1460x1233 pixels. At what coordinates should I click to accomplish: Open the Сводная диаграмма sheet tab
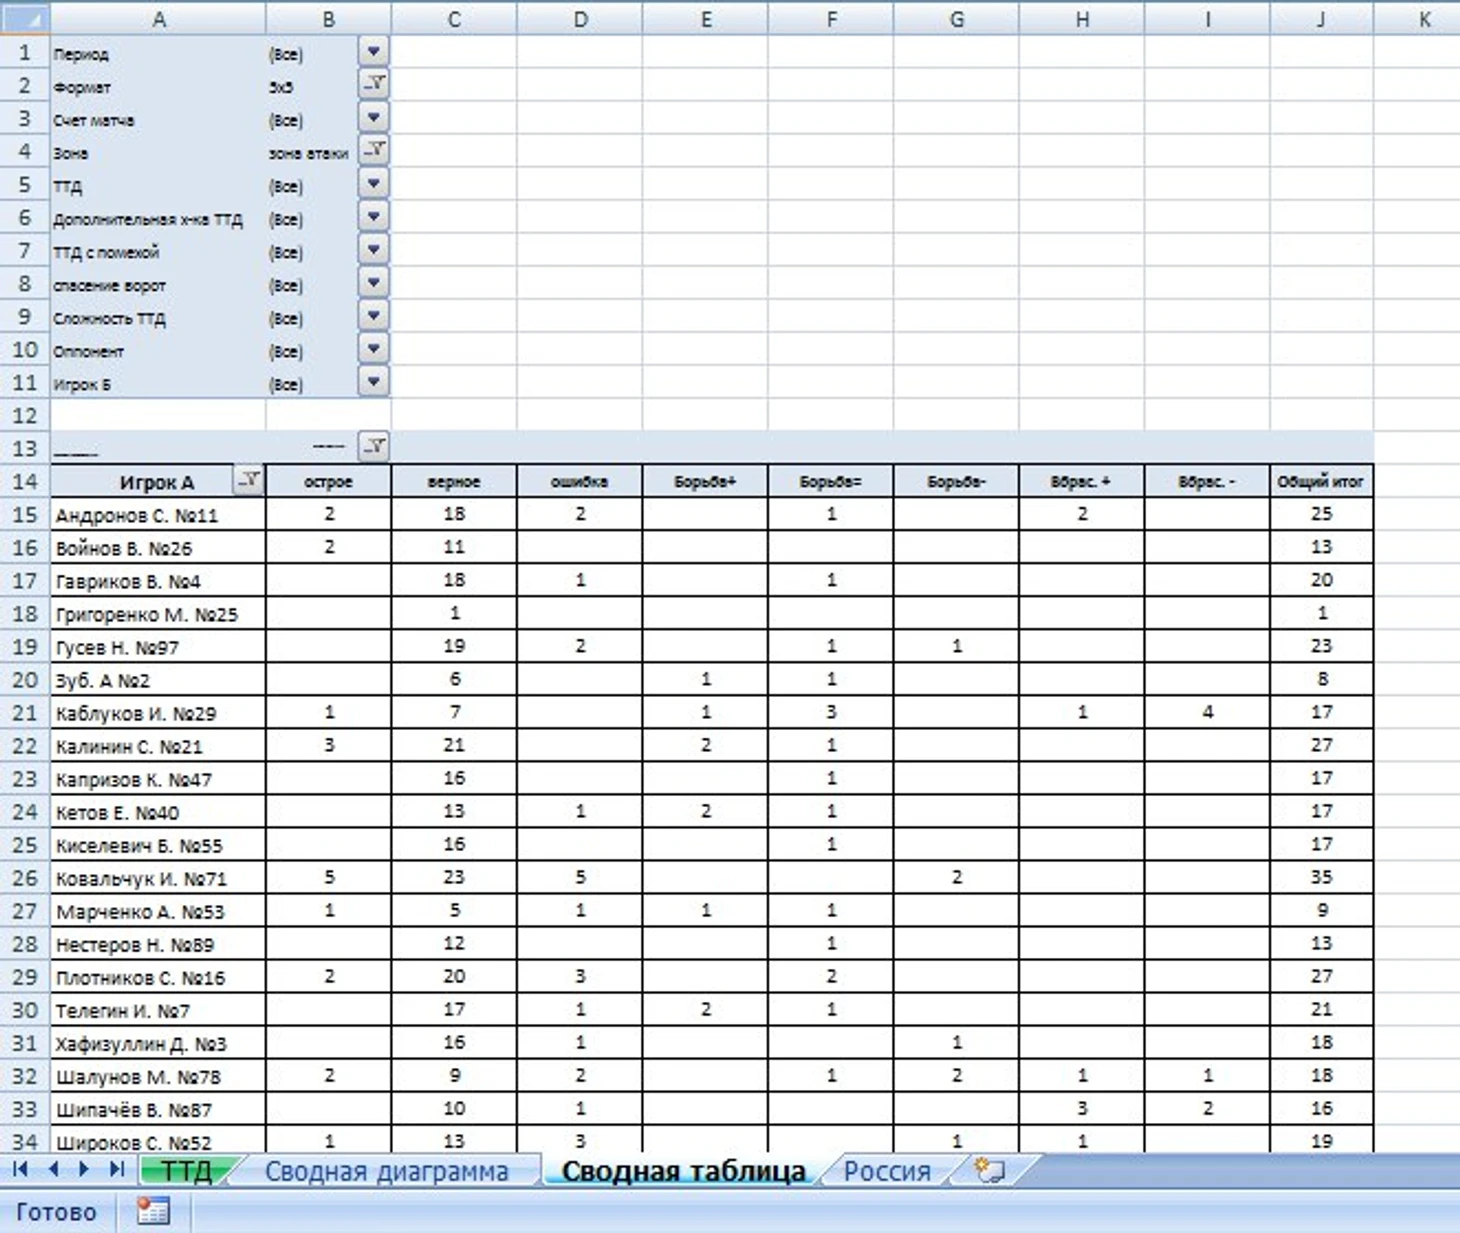tap(386, 1171)
